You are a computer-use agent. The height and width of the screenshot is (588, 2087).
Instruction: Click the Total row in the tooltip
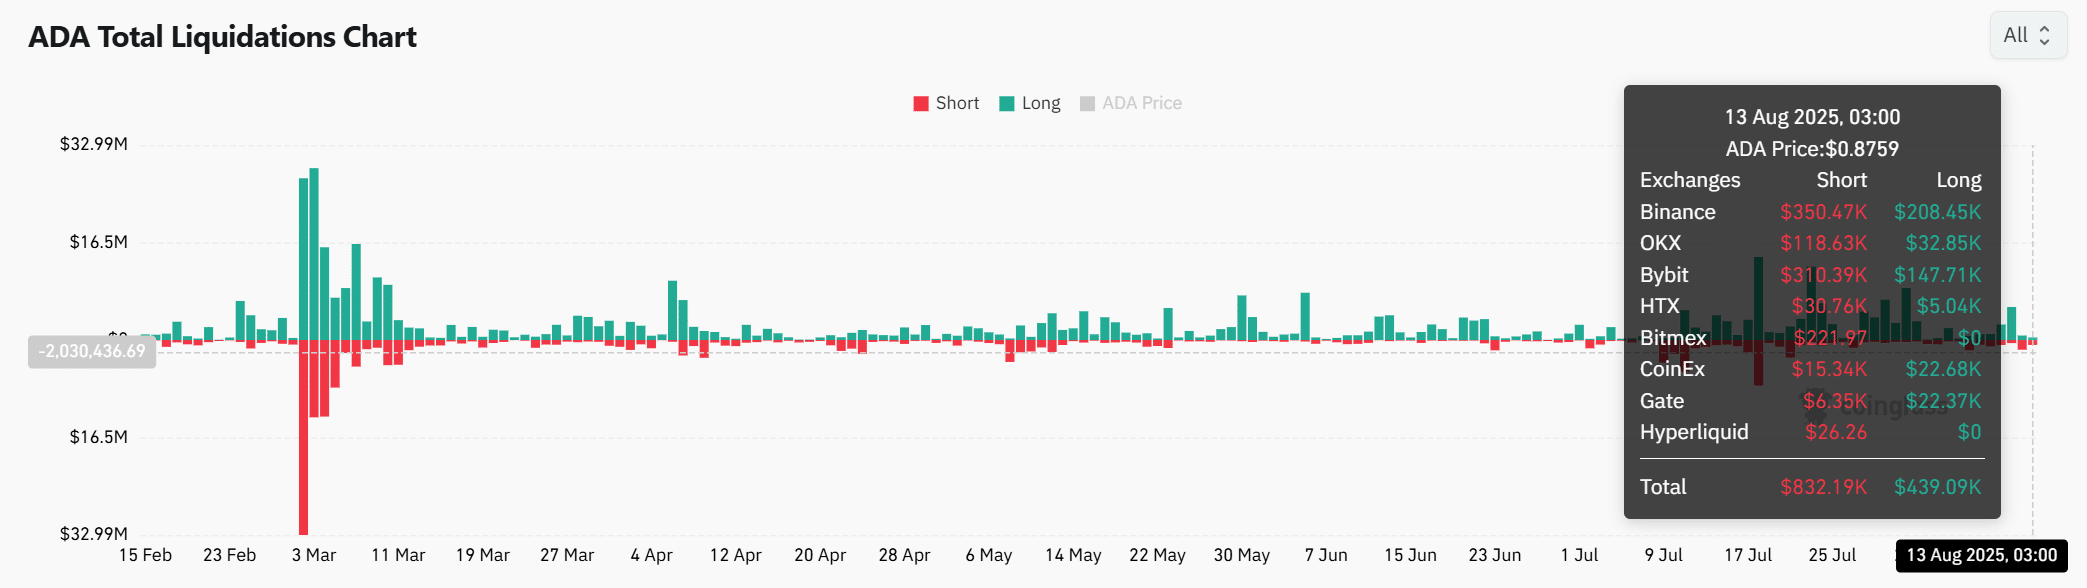click(x=1810, y=487)
